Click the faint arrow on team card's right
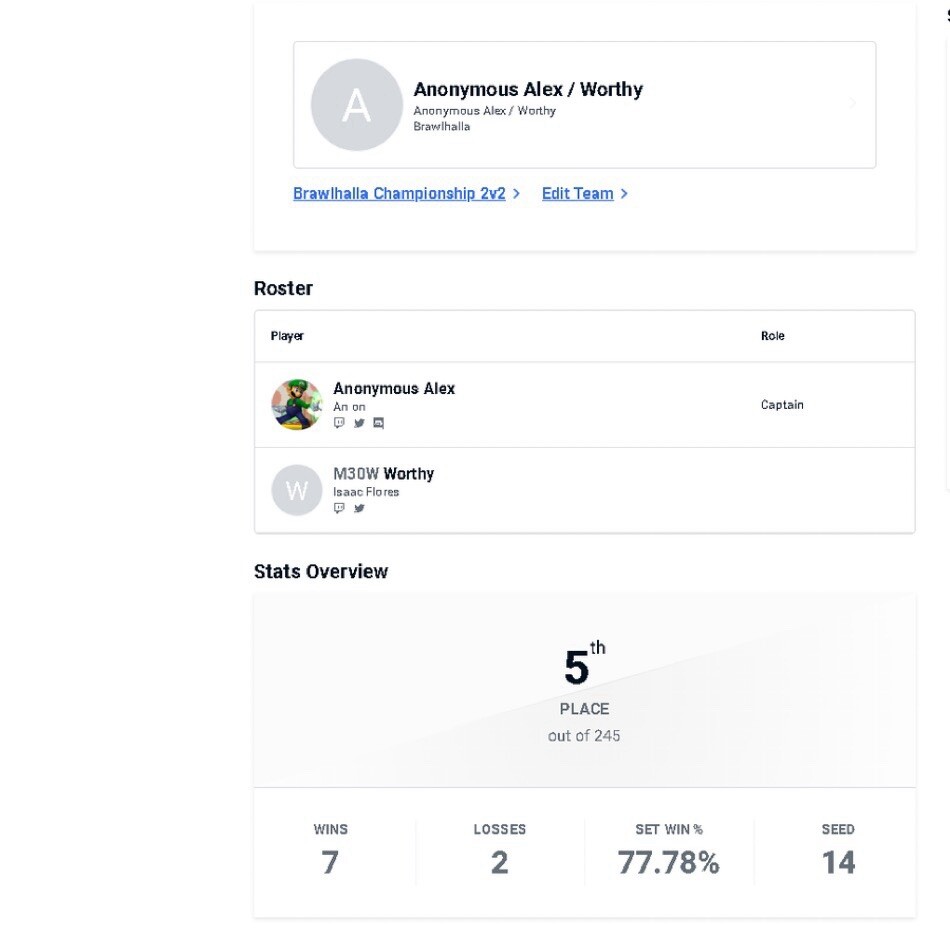 tap(852, 103)
